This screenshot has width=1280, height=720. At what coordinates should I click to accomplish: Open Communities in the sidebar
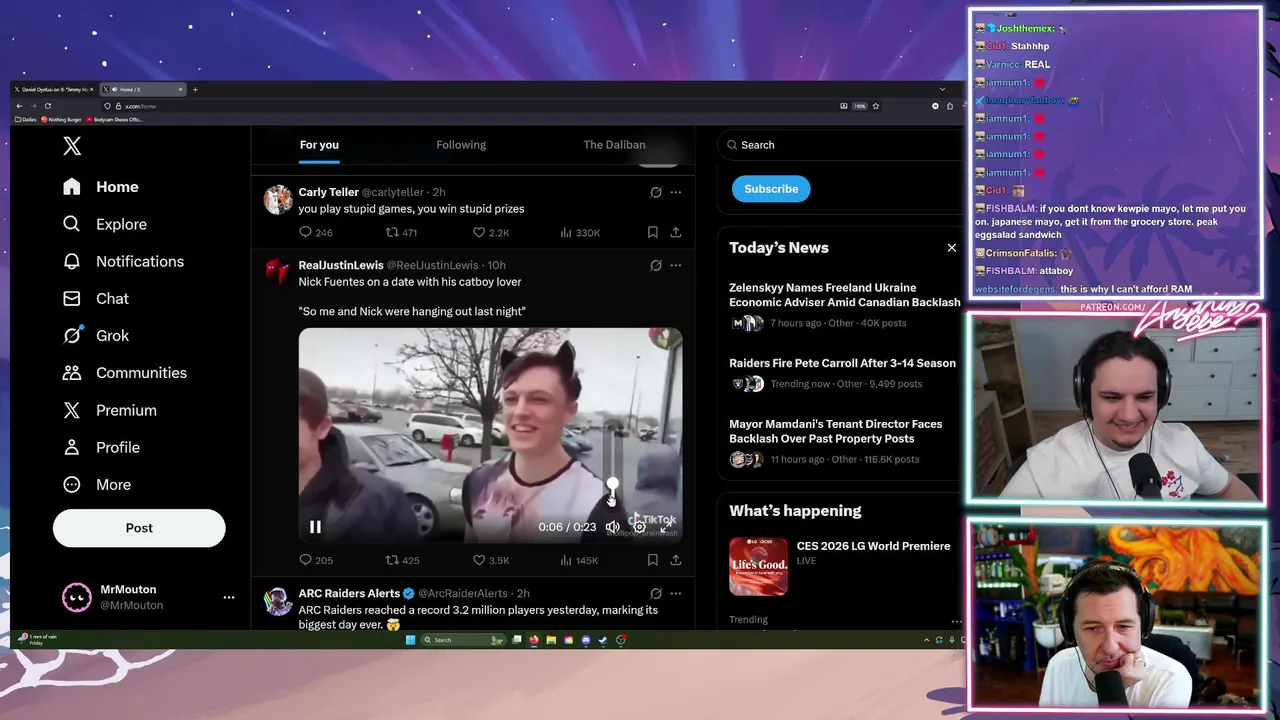(124, 373)
